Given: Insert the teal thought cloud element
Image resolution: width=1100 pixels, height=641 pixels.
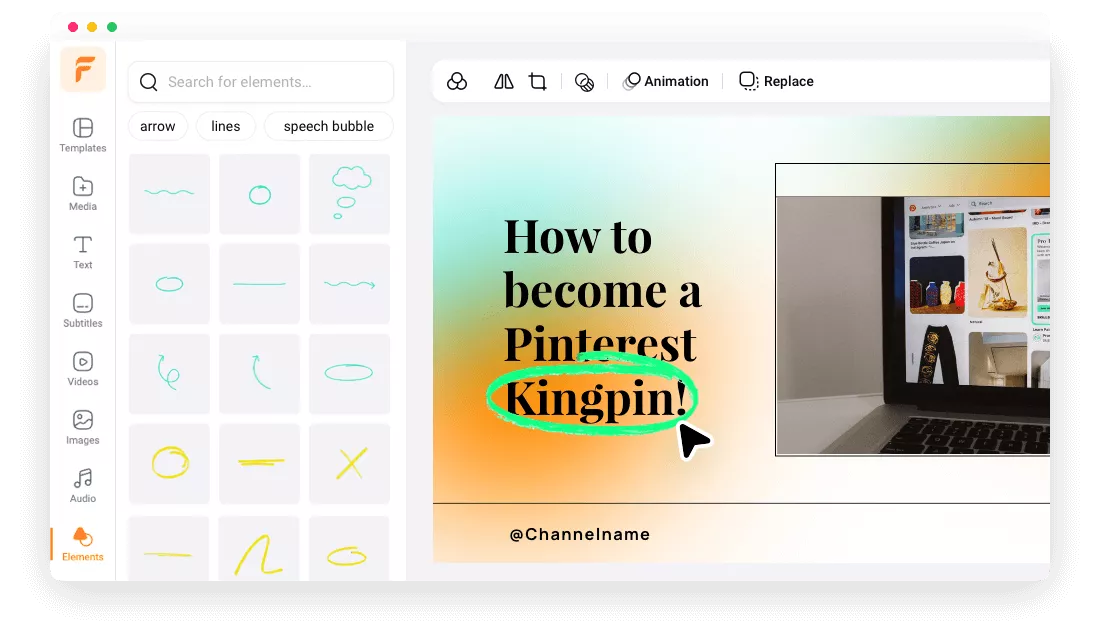Looking at the screenshot, I should (x=349, y=194).
